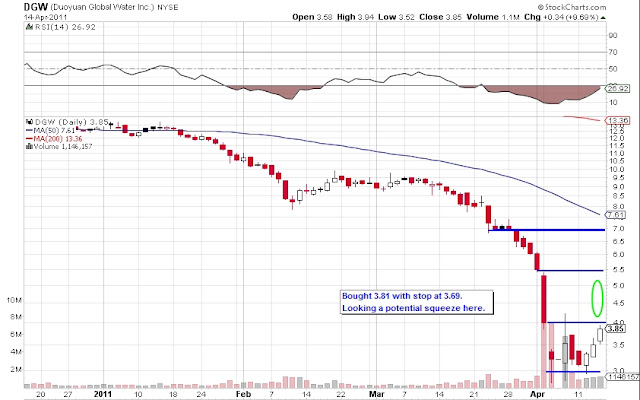Viewport: 640px width, 400px height.
Task: Click the 90 level on the RSI axis
Action: 613,36
